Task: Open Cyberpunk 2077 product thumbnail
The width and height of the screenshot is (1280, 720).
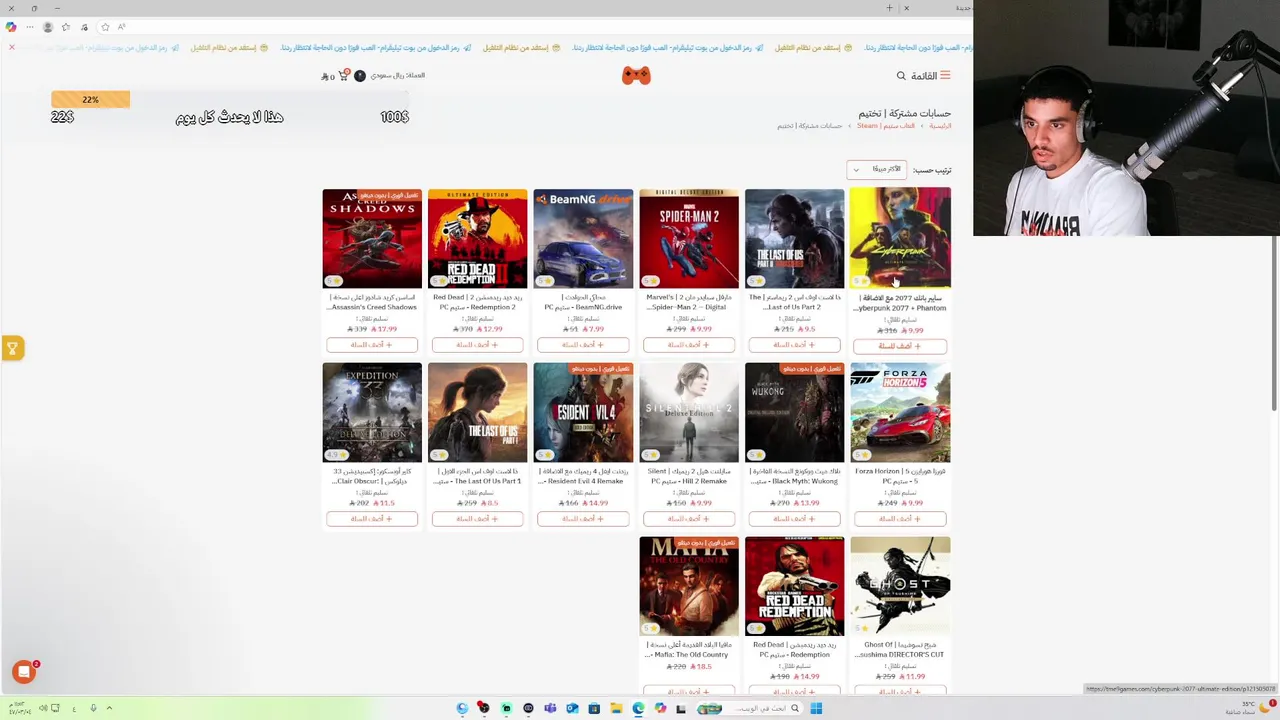Action: (900, 238)
